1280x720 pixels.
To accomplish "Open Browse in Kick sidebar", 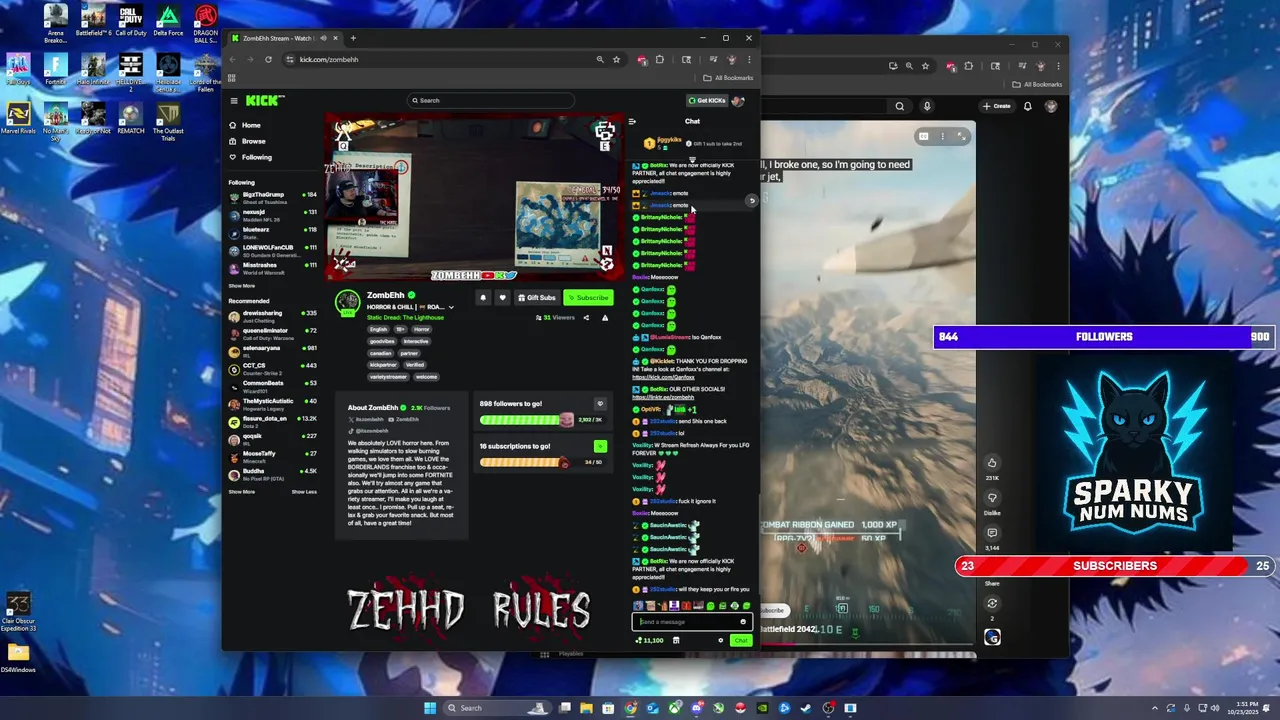I will pyautogui.click(x=247, y=141).
